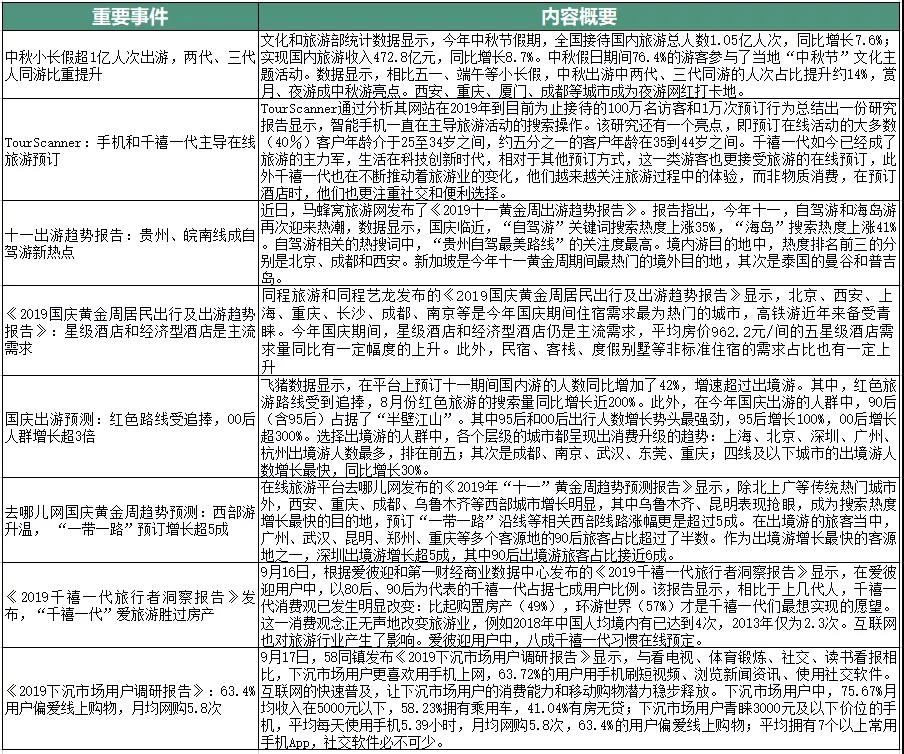Viewport: 904px width, 754px height.
Task: Select the cell "国庆出游预测：红色路线受追捧"
Action: pos(130,427)
